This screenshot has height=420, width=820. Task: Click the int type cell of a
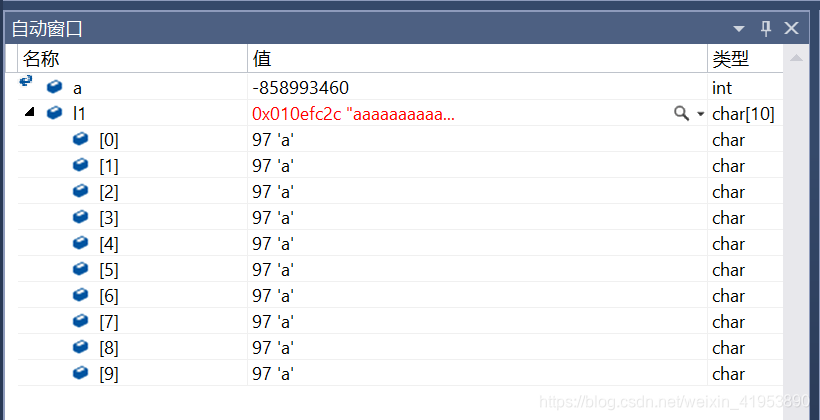pos(722,88)
